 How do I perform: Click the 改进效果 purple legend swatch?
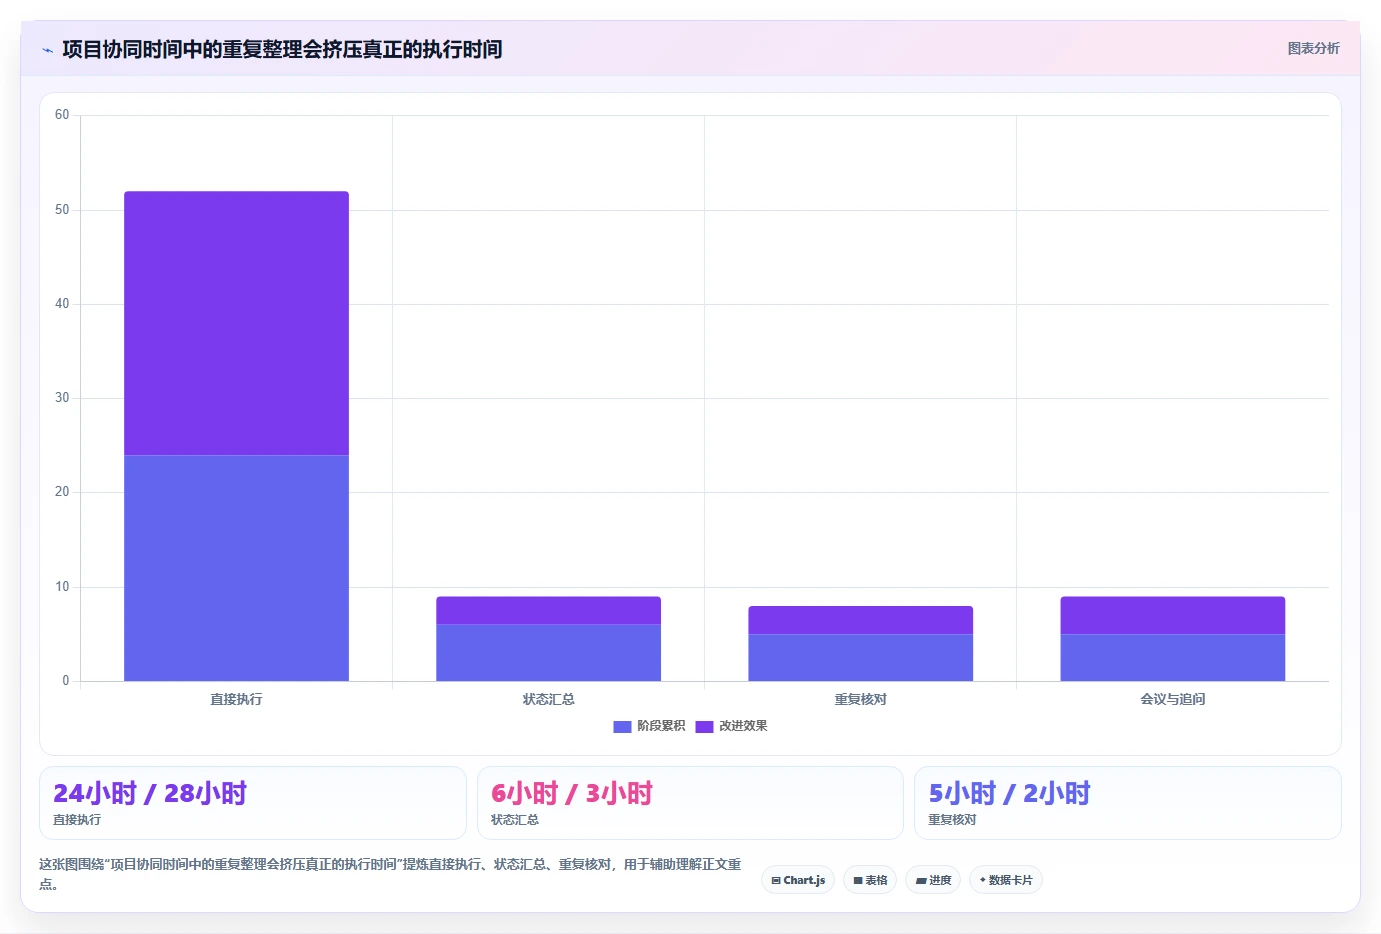pos(704,726)
